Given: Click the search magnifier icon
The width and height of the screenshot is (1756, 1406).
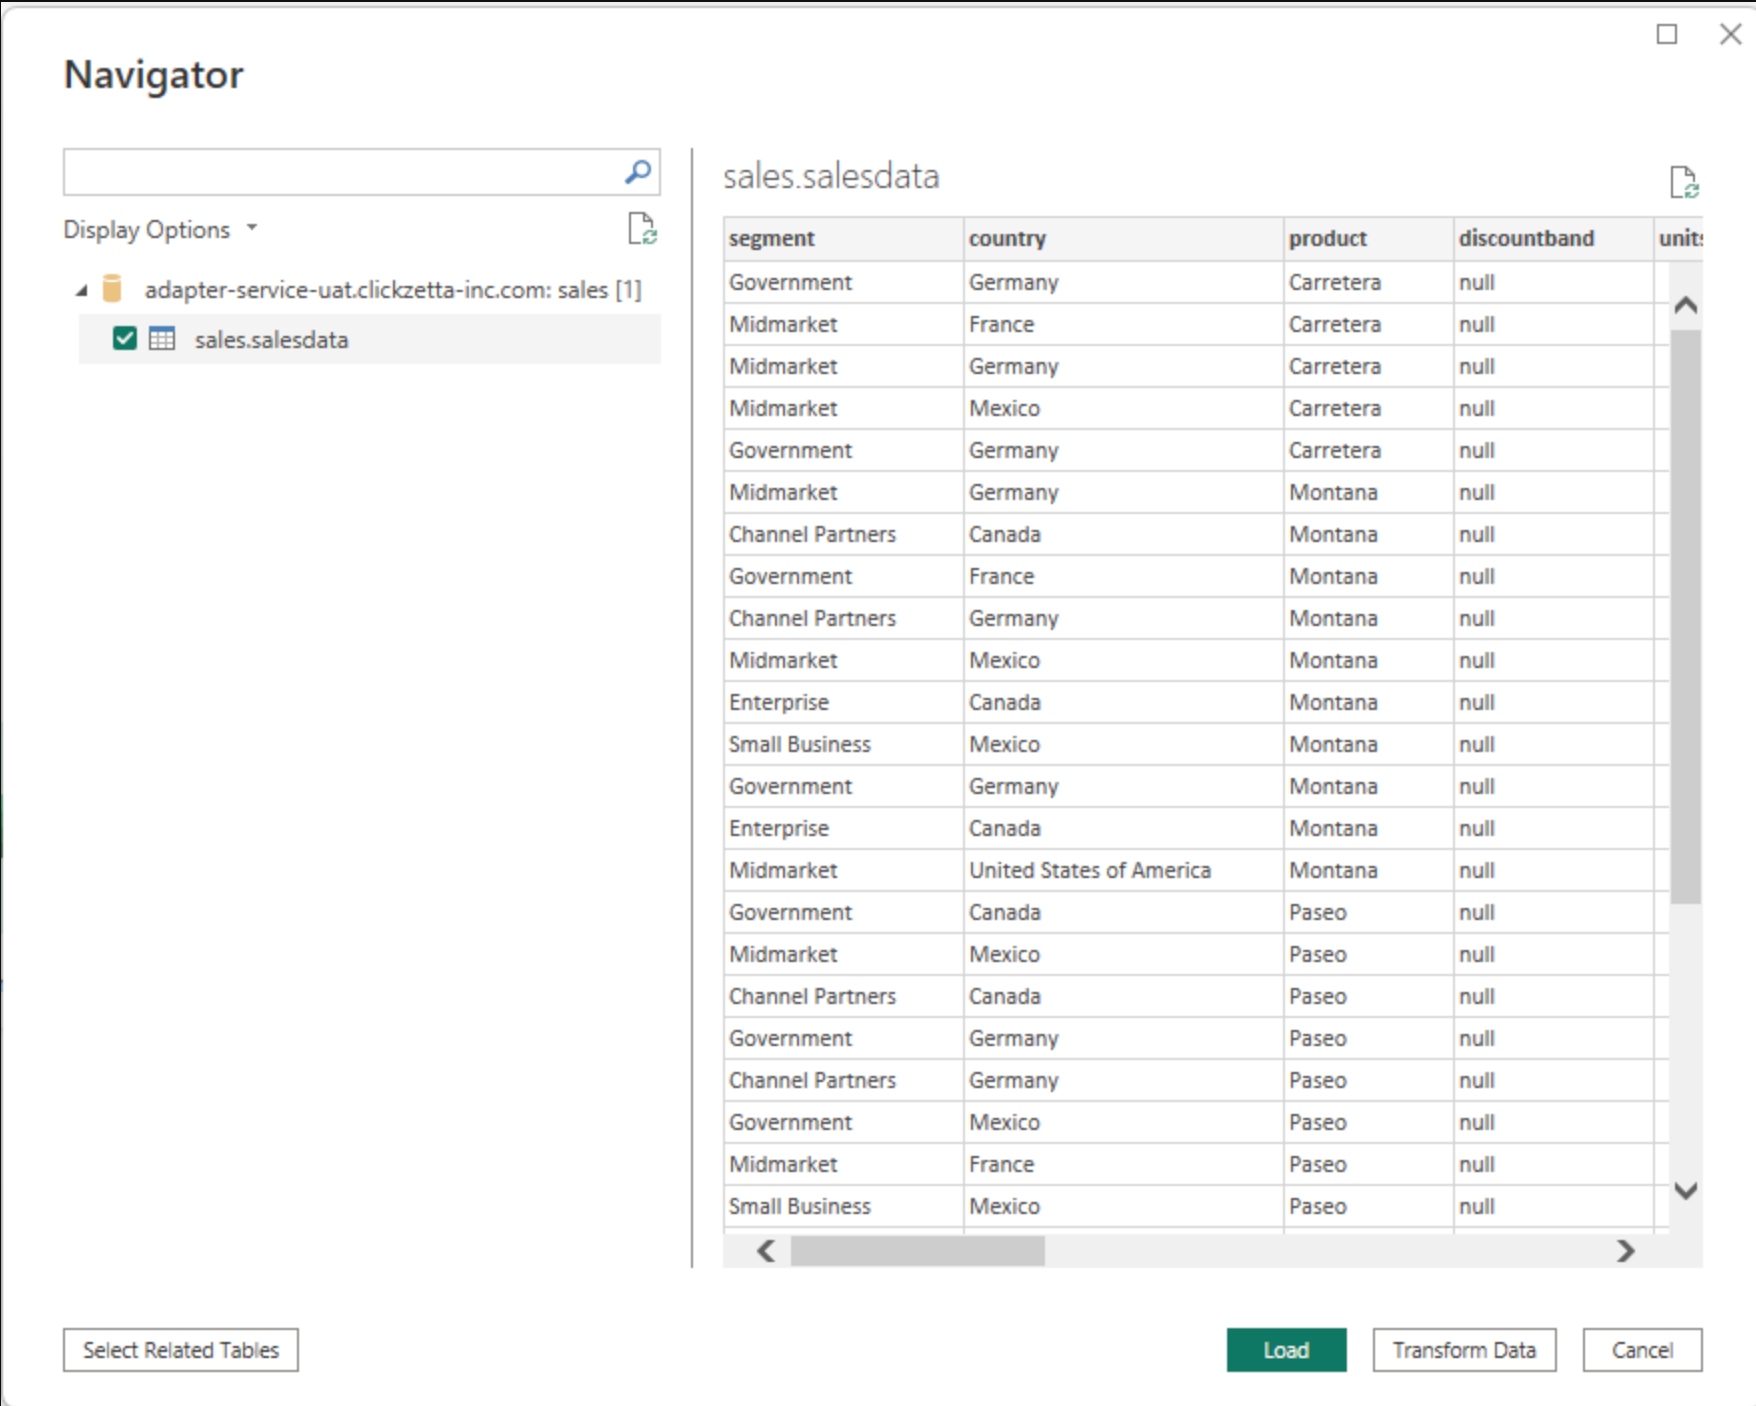Looking at the screenshot, I should 637,172.
